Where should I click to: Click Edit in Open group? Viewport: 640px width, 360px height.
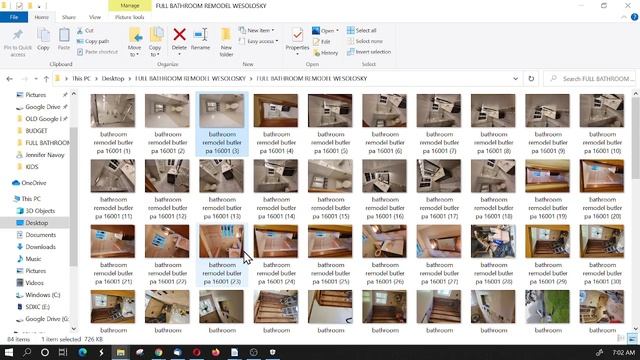(x=321, y=42)
